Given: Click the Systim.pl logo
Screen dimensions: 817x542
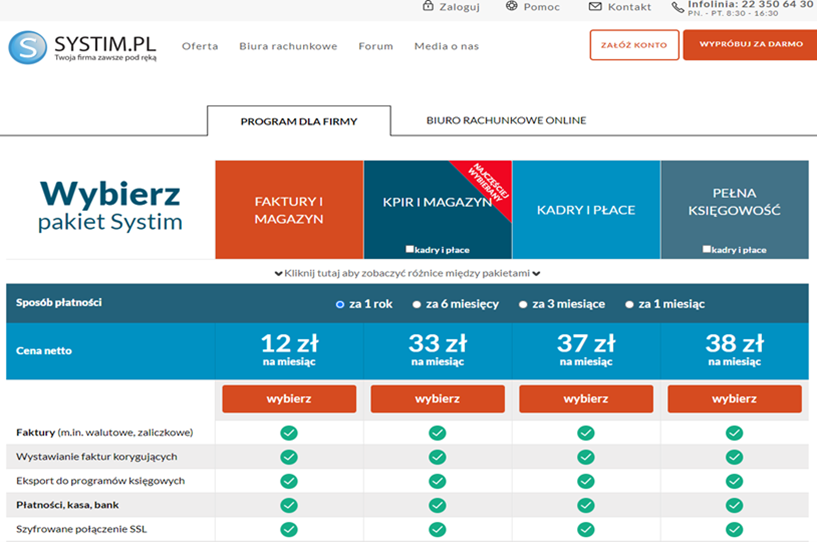Looking at the screenshot, I should (82, 47).
